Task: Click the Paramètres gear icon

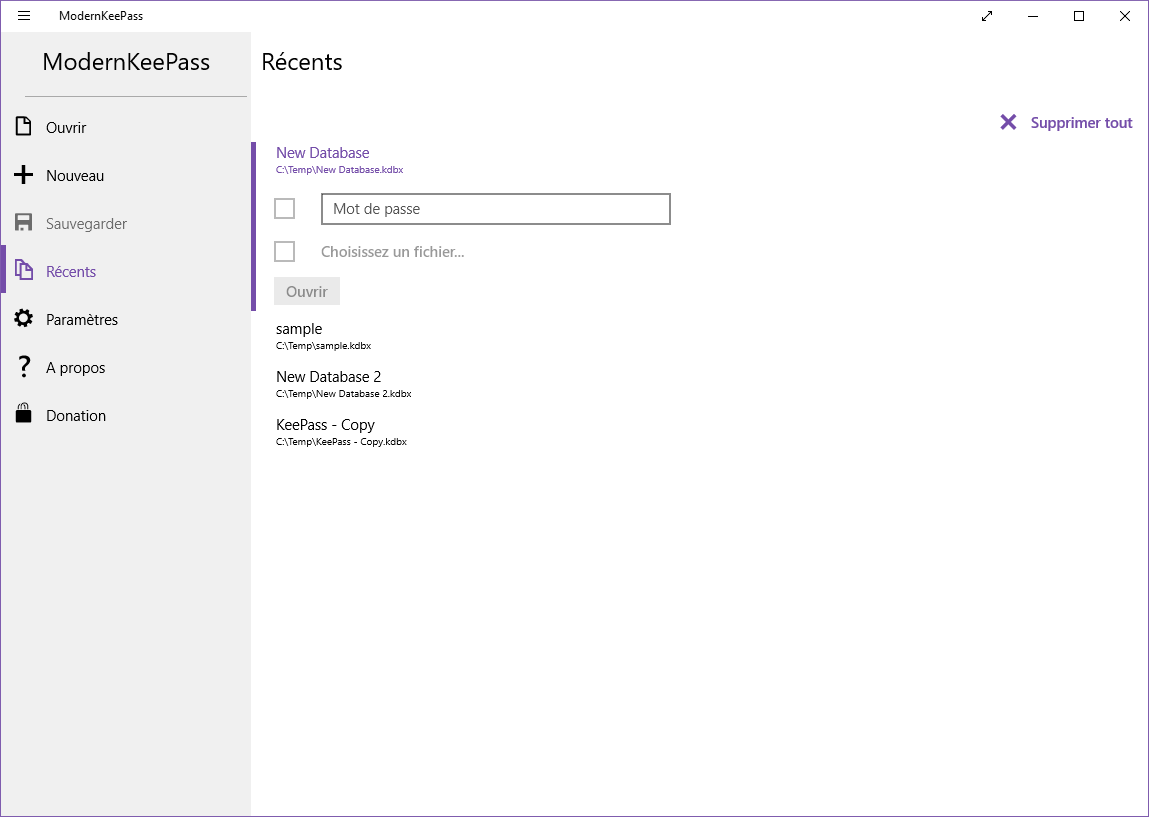Action: tap(24, 319)
